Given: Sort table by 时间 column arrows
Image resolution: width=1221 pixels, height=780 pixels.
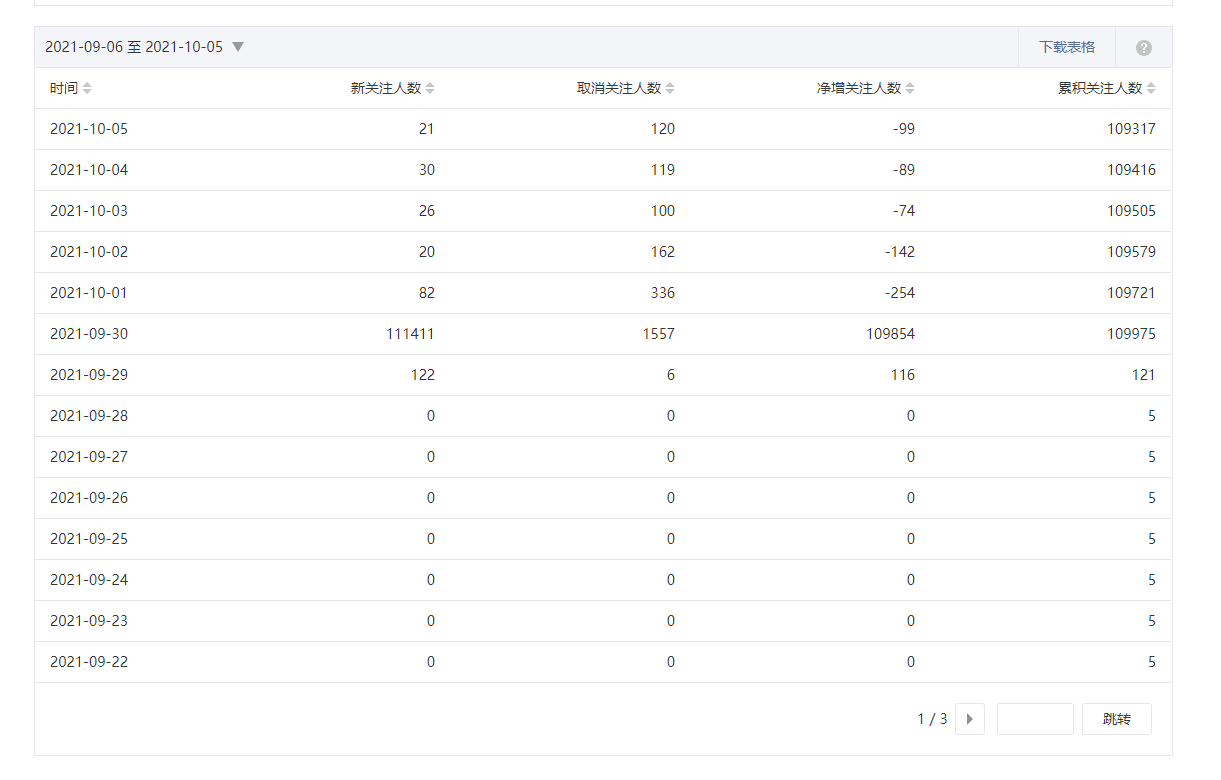Looking at the screenshot, I should pos(87,88).
